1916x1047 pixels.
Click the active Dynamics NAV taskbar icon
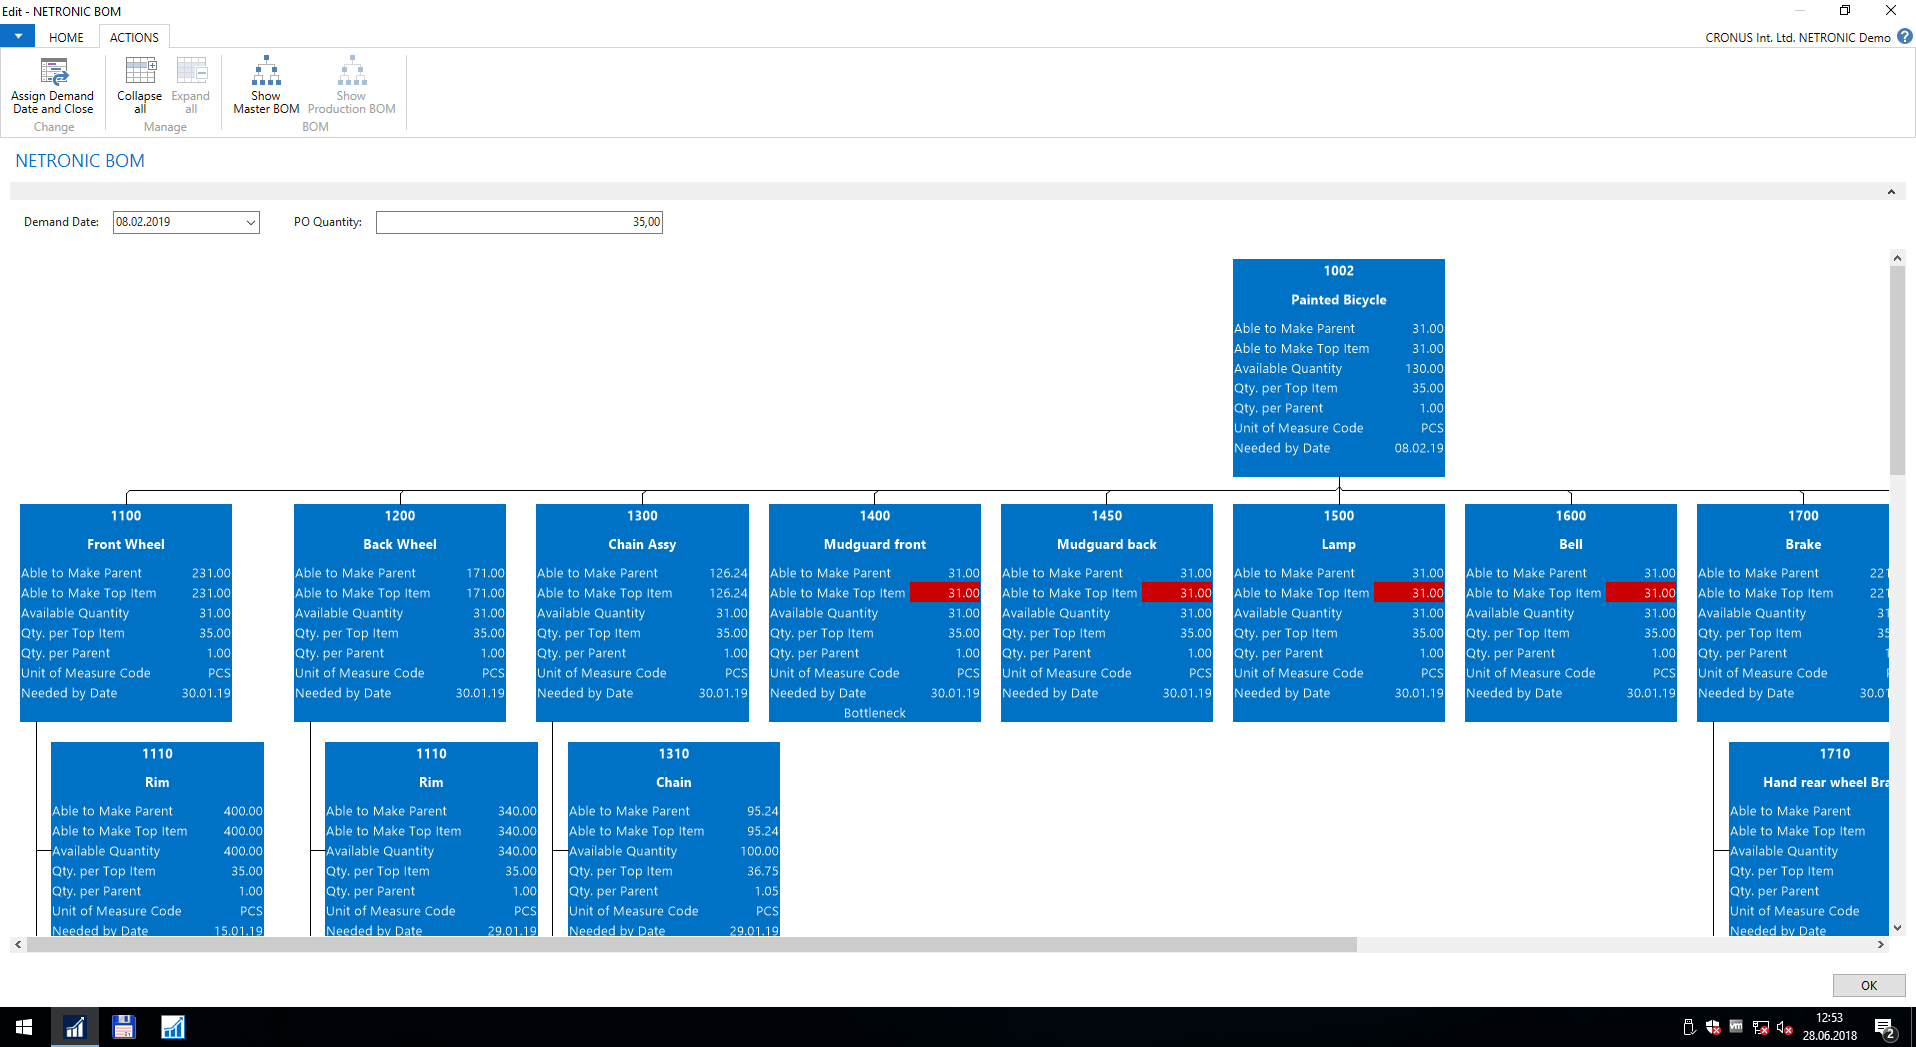[x=75, y=1027]
